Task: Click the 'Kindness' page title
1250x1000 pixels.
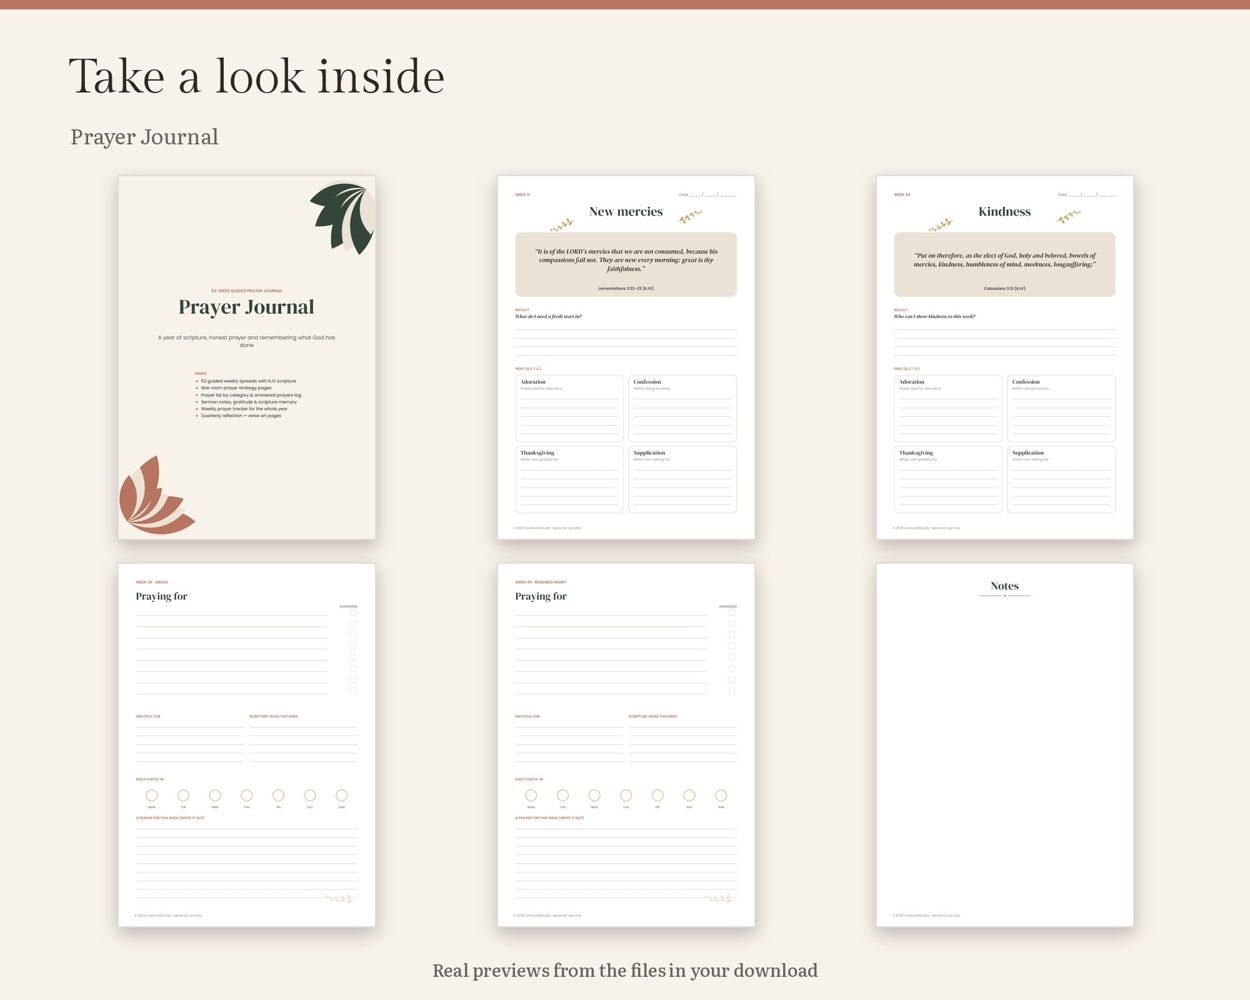Action: click(1005, 212)
